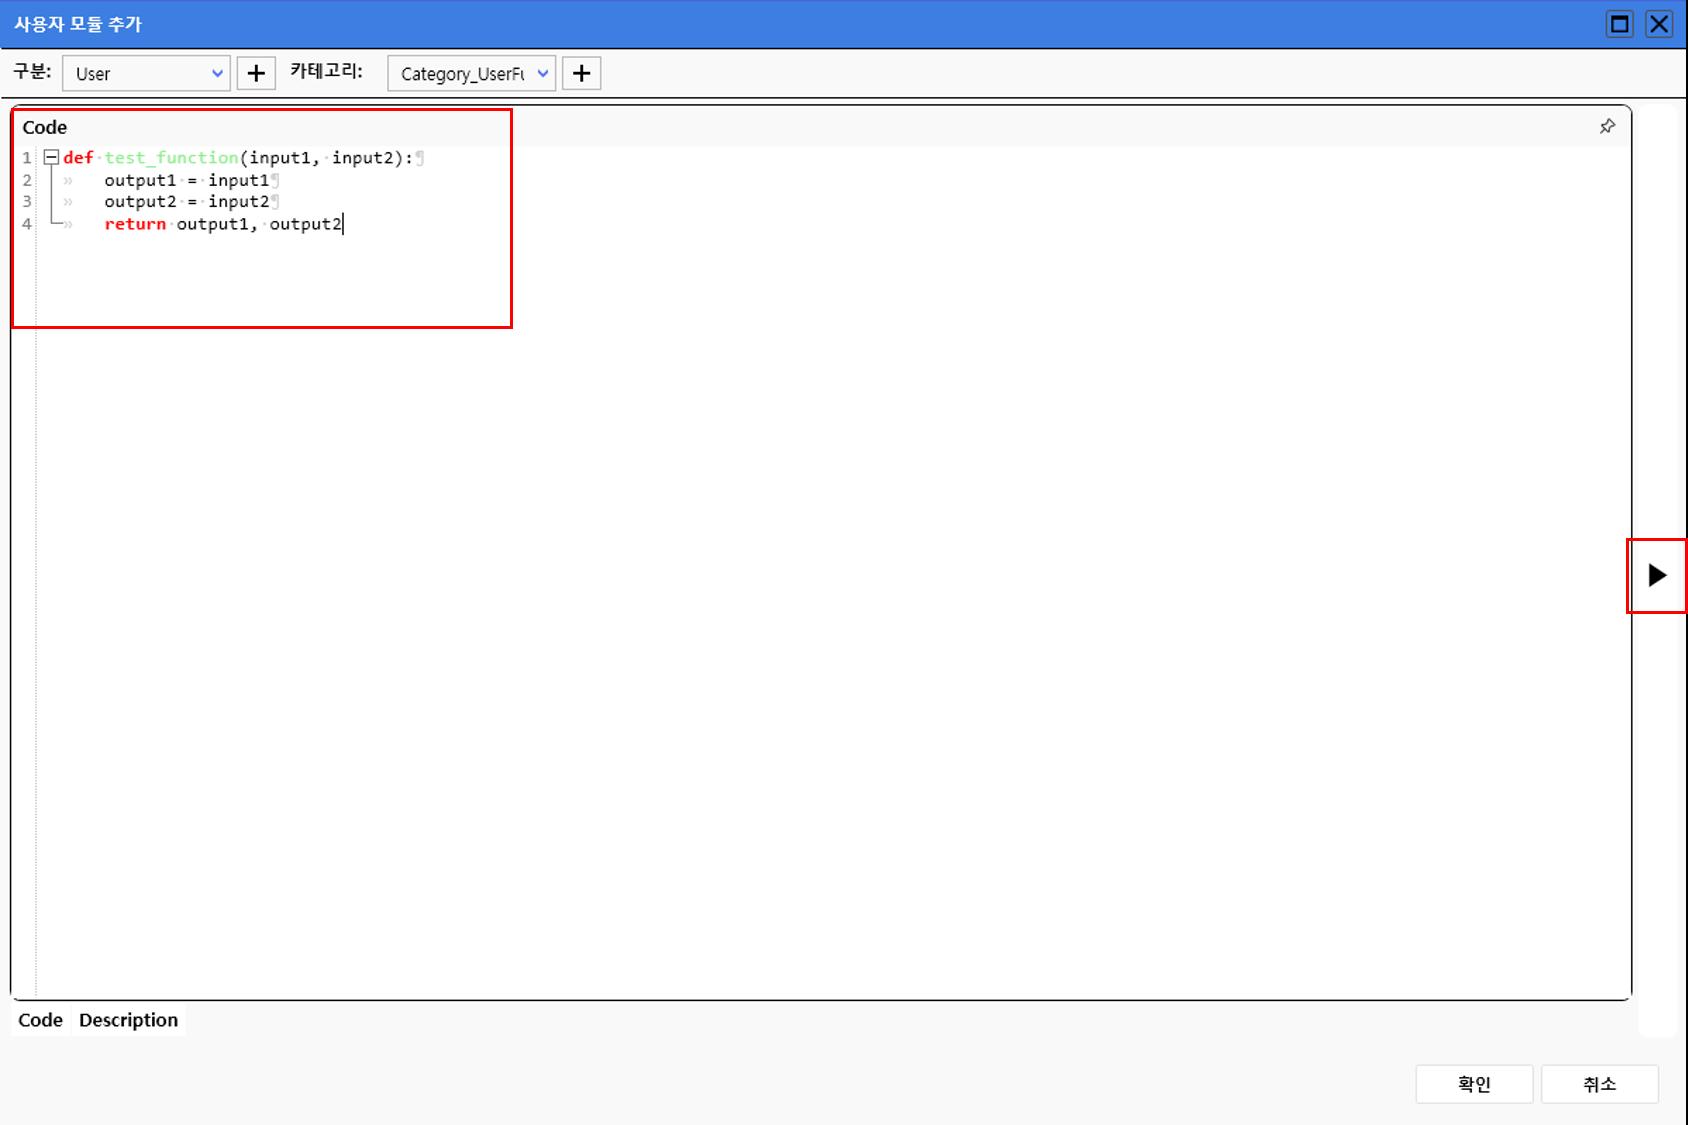Open the 카테고리 dropdown showing Category_UserFu
Viewport: 1688px width, 1125px height.
(x=471, y=73)
